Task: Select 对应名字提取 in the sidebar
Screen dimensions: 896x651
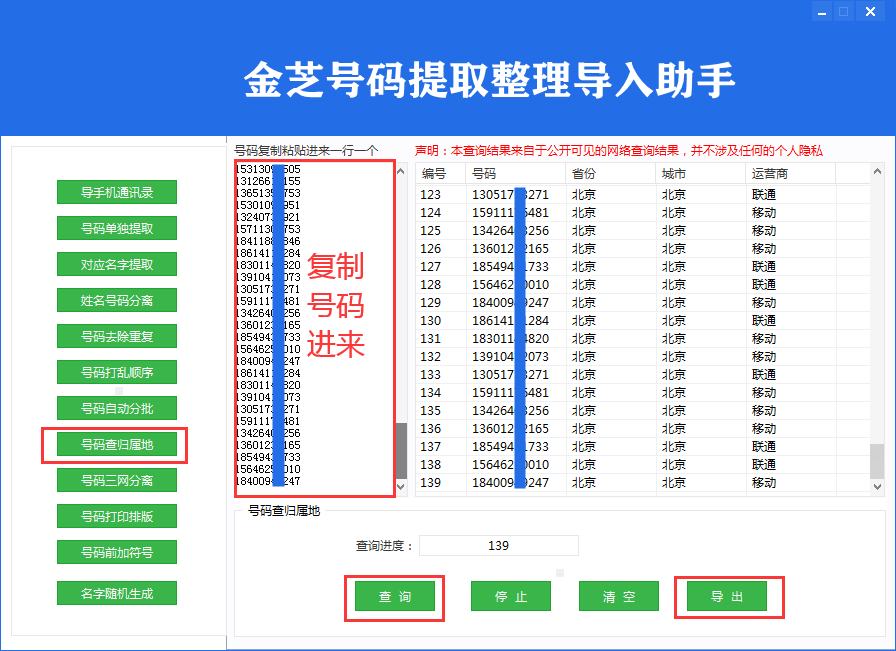Action: tap(117, 264)
